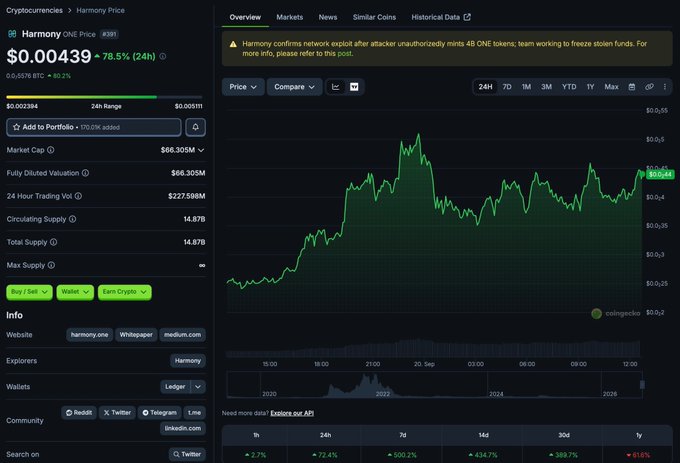This screenshot has width=680, height=463.
Task: Open linkedin.com community link
Action: (x=183, y=428)
